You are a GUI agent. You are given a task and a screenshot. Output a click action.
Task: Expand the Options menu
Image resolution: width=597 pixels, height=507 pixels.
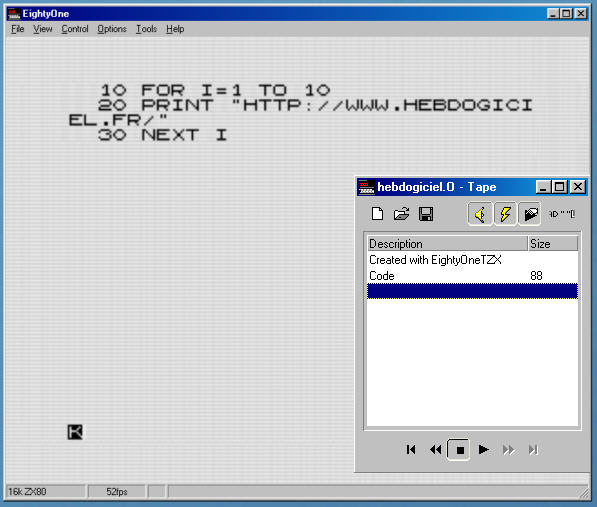click(x=112, y=29)
